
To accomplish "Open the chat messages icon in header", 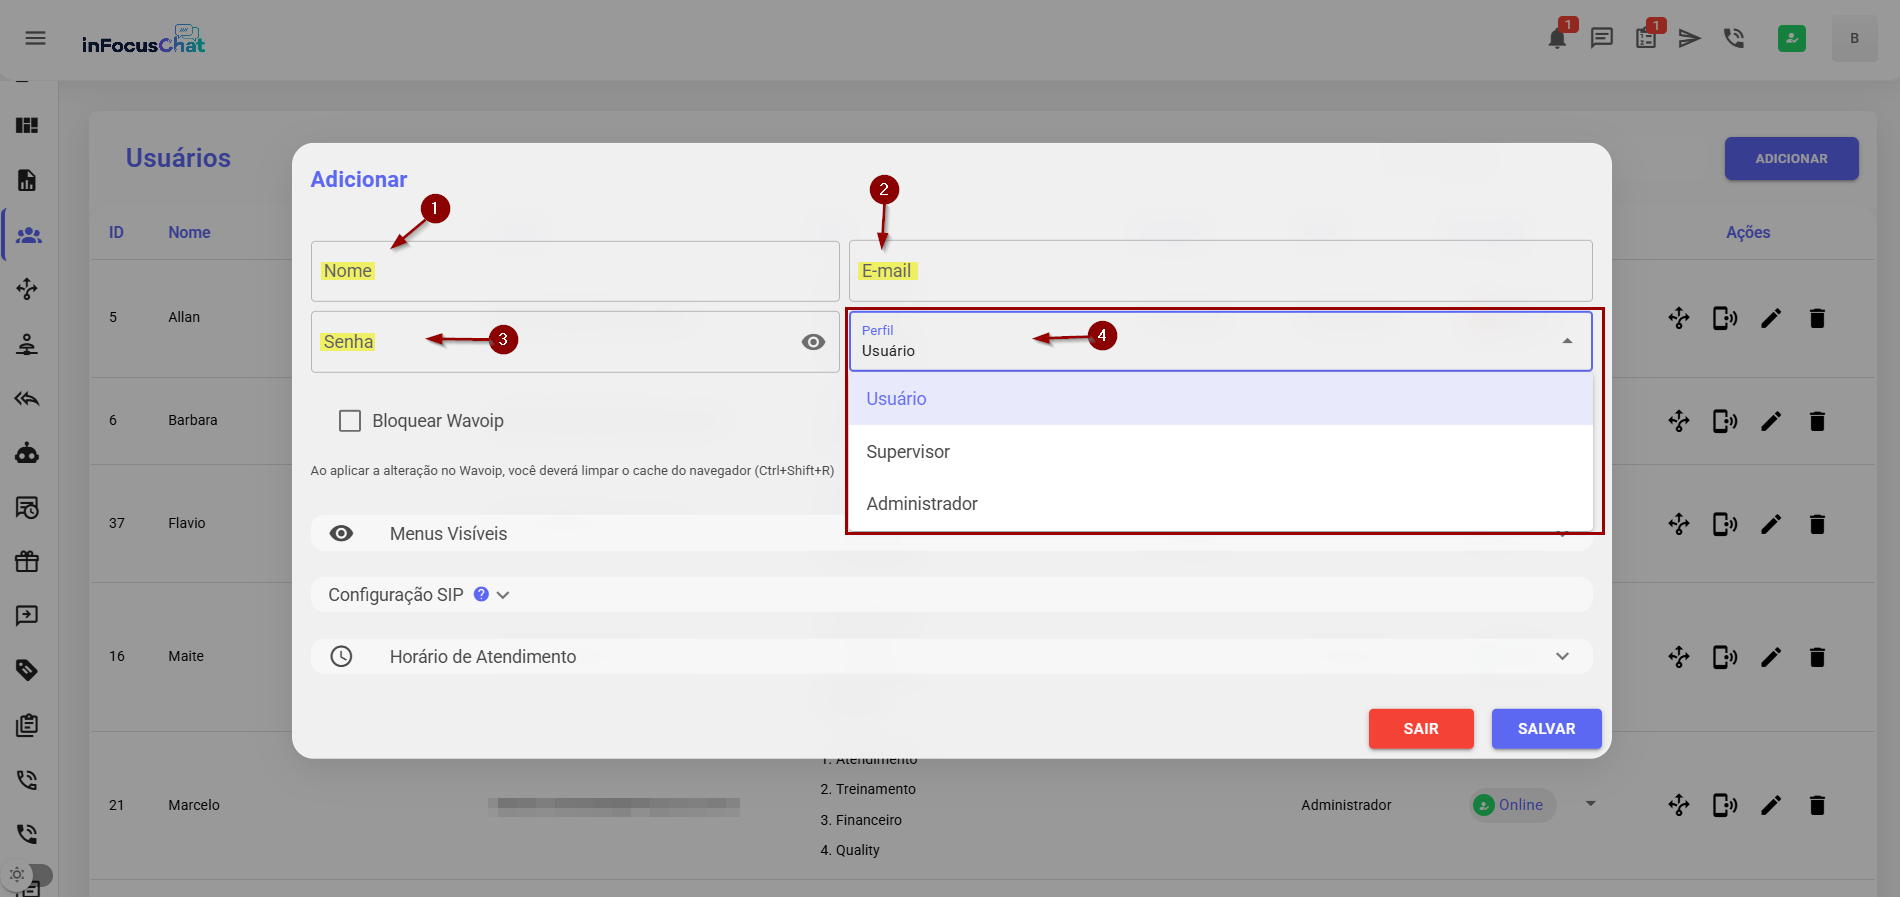I will (1602, 39).
